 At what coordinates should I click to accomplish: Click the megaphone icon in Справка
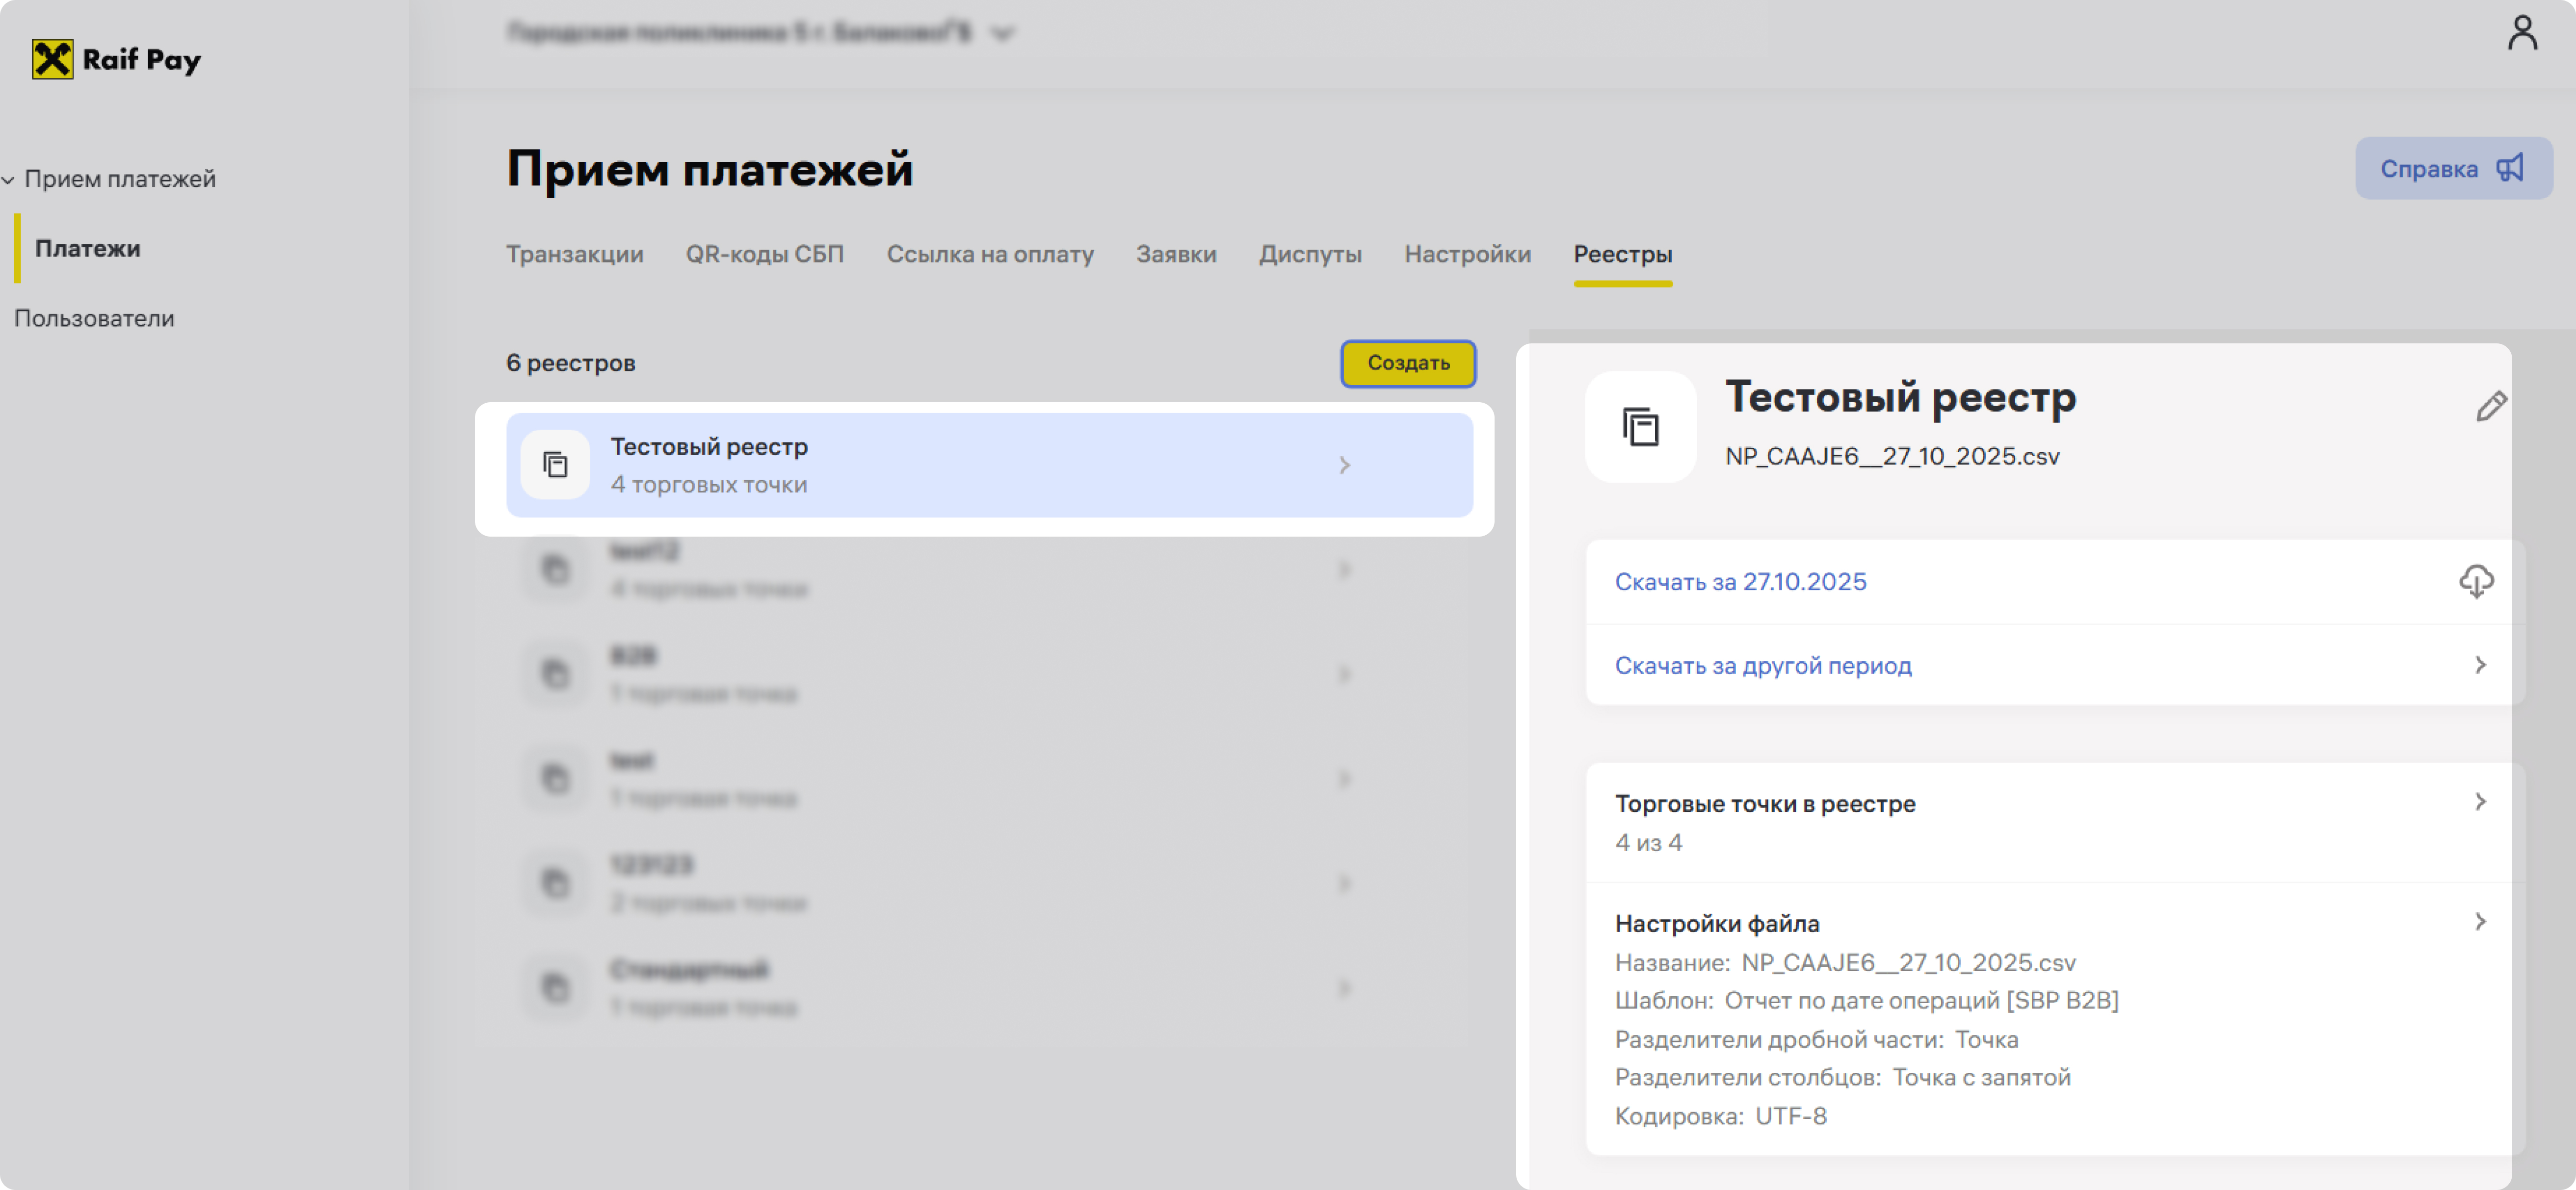(2510, 168)
